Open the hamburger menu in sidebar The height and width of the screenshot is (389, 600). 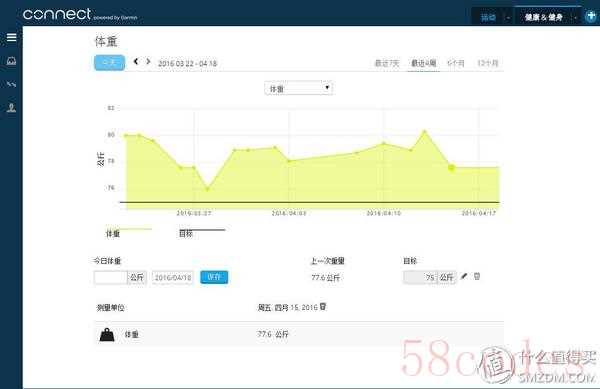[x=11, y=37]
